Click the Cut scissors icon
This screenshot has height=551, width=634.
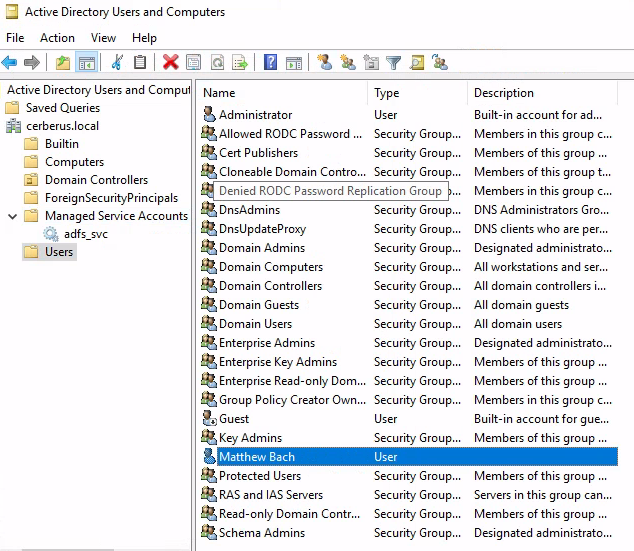point(117,63)
